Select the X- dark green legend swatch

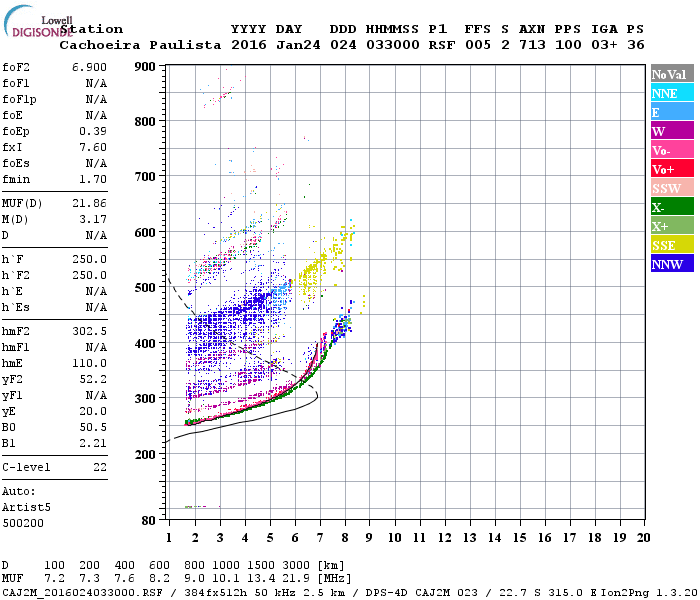672,207
